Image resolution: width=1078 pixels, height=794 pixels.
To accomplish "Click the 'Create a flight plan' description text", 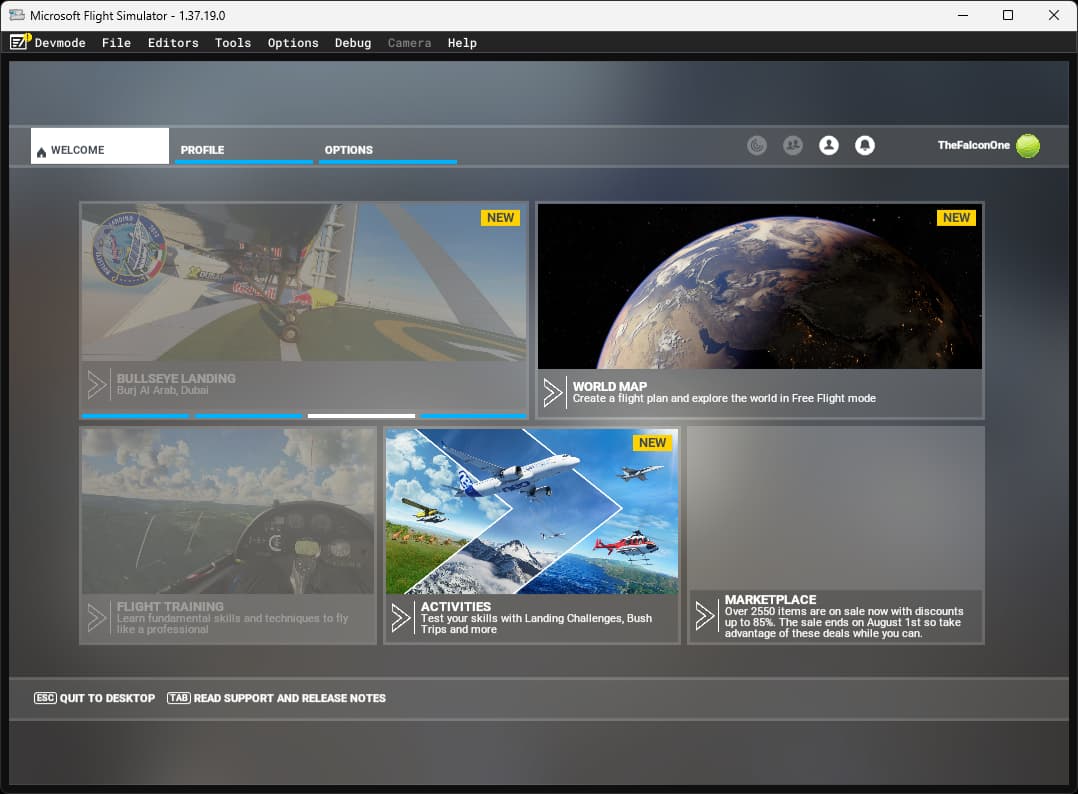I will [x=724, y=398].
